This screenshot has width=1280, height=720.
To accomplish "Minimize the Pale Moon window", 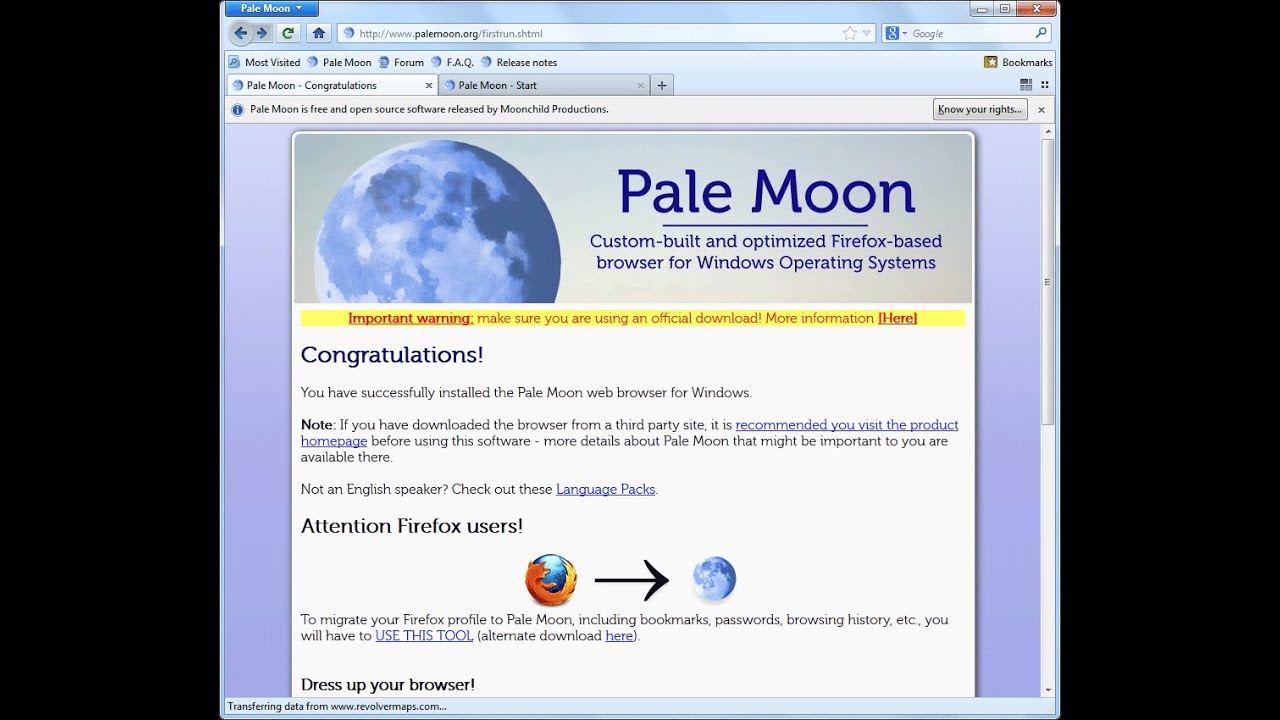I will click(981, 8).
